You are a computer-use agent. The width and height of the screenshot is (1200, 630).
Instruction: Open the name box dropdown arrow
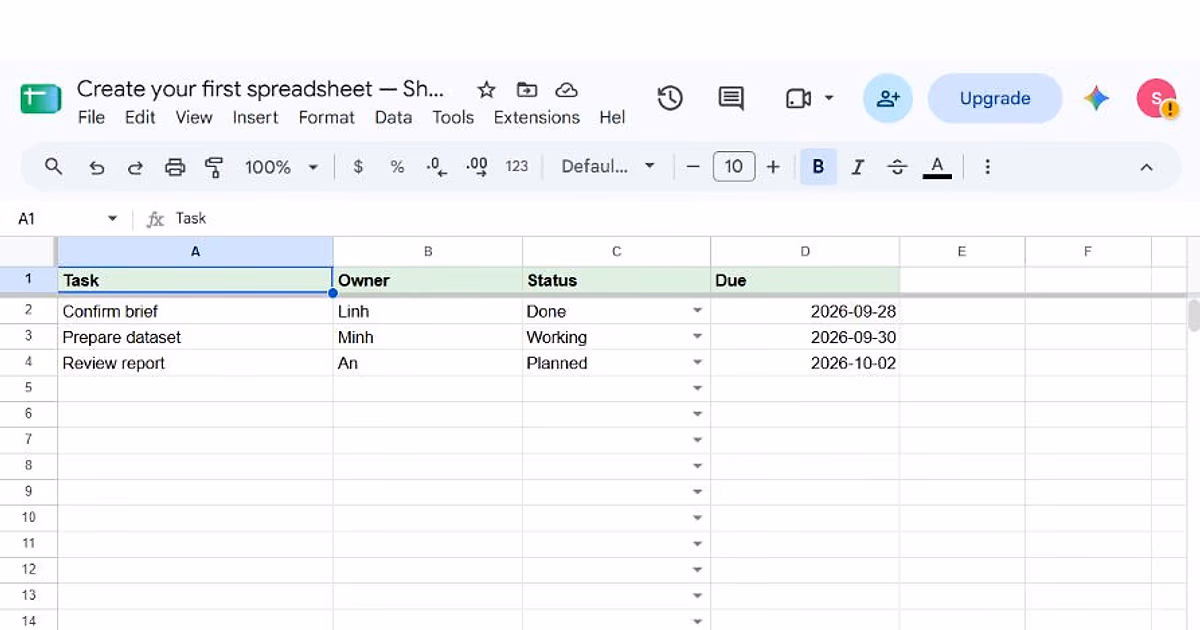coord(112,218)
